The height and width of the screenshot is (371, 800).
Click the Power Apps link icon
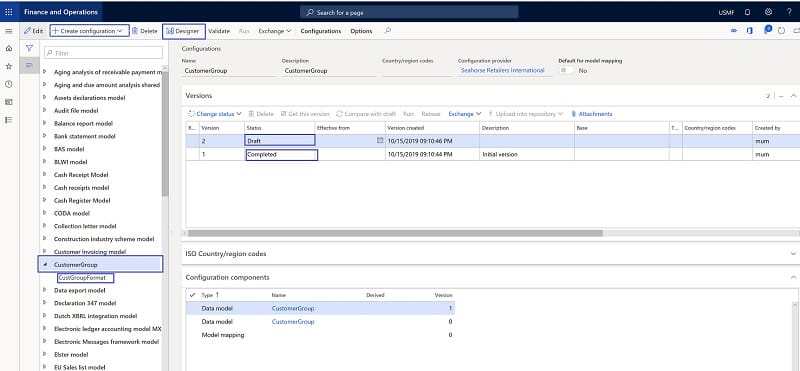click(x=734, y=31)
